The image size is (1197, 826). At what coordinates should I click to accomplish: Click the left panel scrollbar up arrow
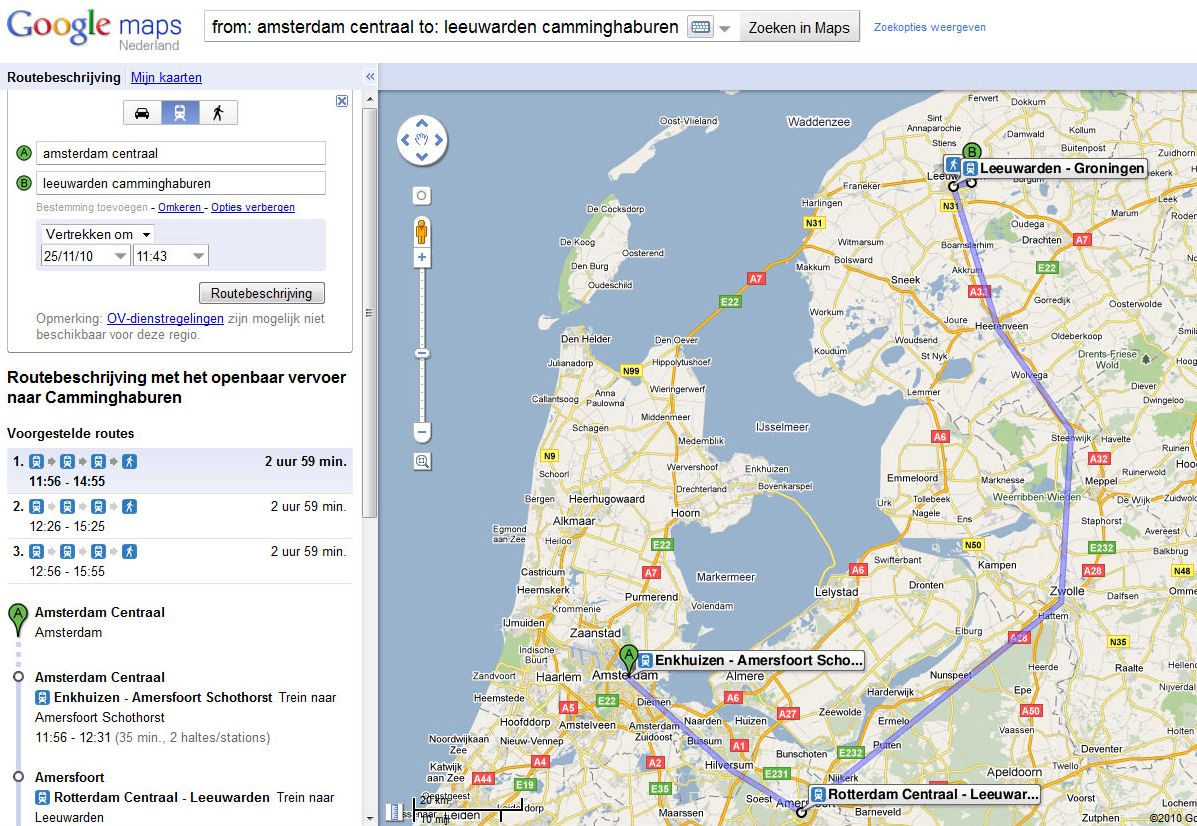pos(370,99)
